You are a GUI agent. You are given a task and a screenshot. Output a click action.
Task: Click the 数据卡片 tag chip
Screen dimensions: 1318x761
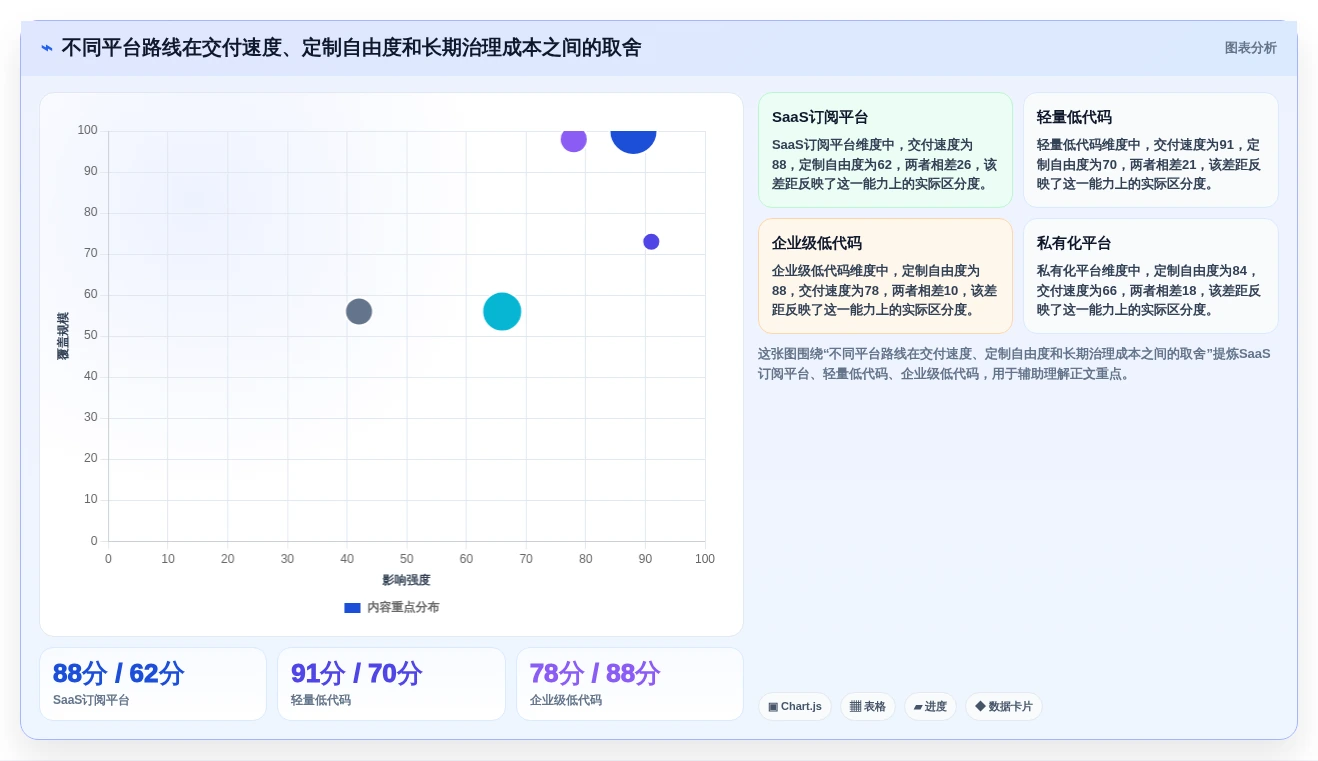[1004, 707]
